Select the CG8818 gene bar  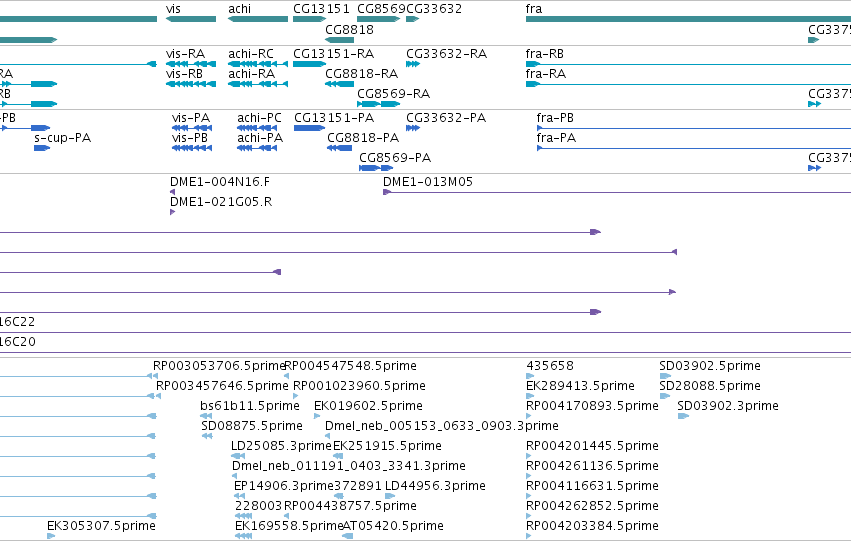[340, 40]
